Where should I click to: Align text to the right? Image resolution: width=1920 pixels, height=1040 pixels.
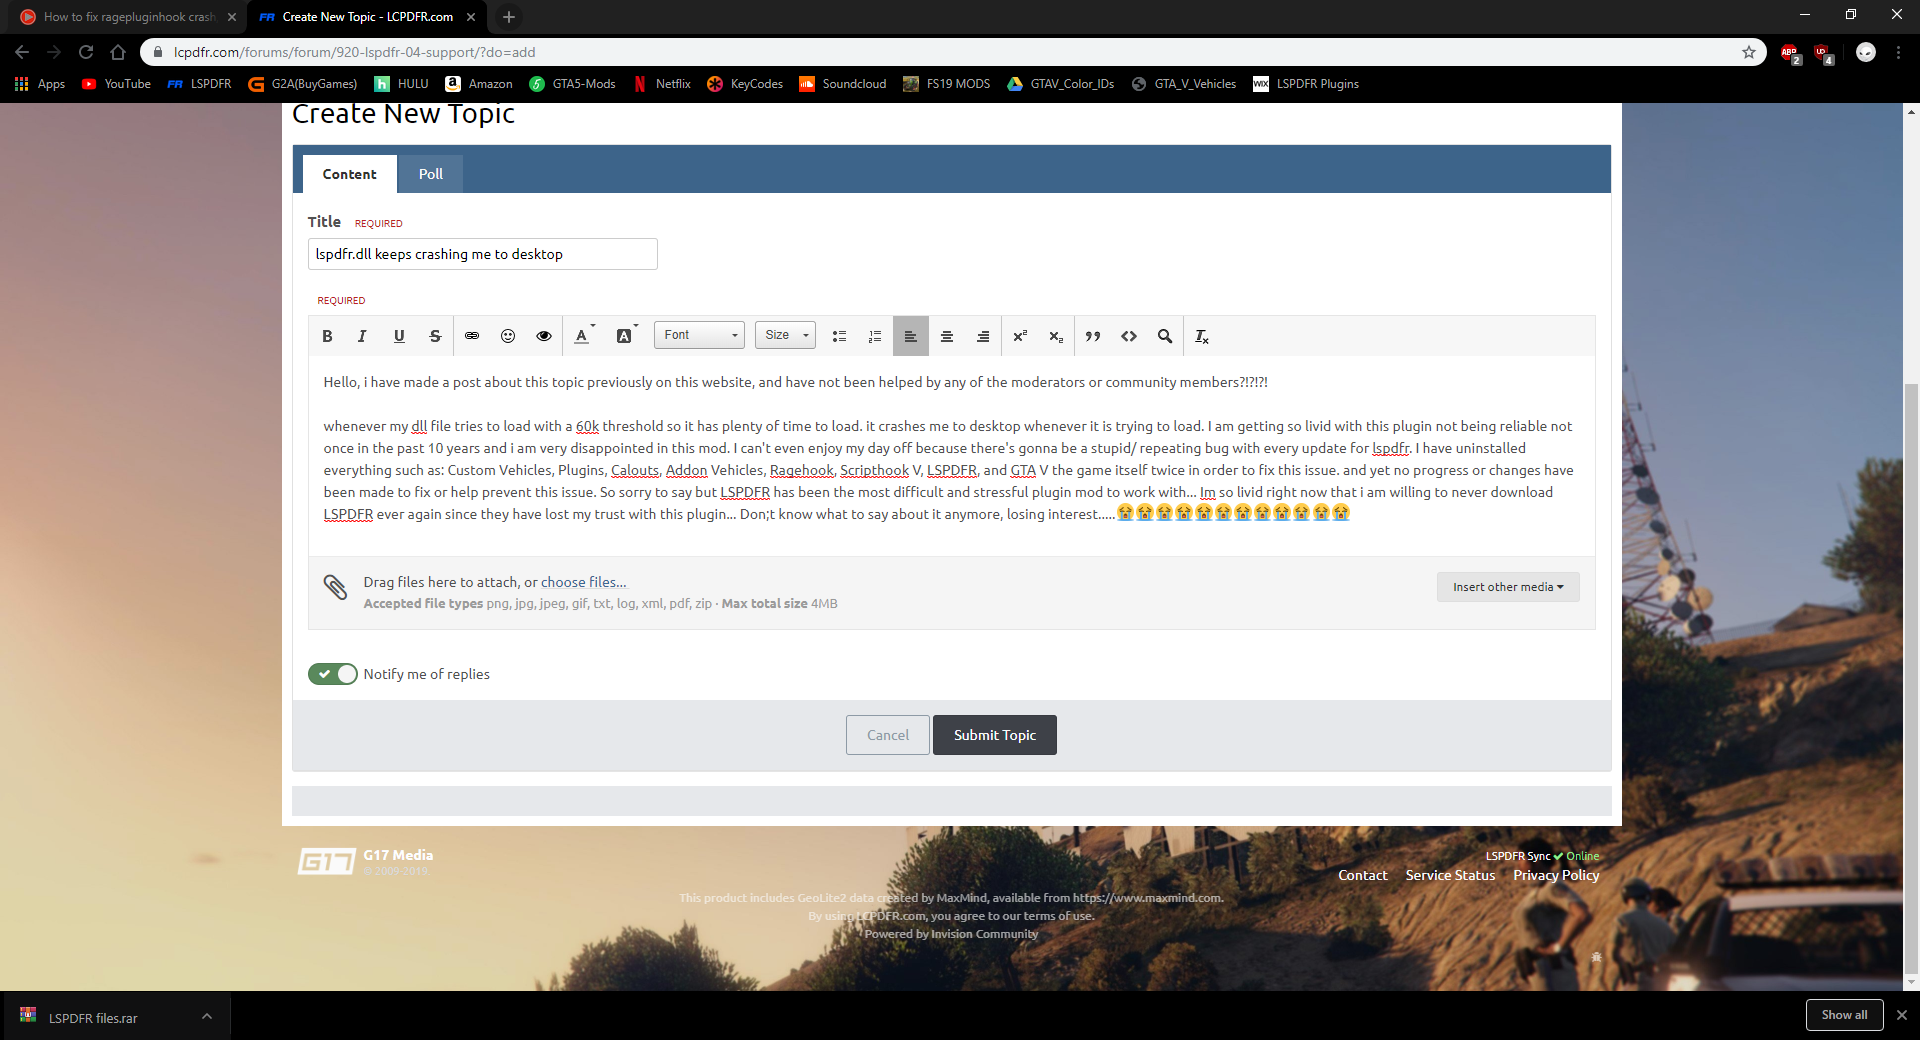983,336
